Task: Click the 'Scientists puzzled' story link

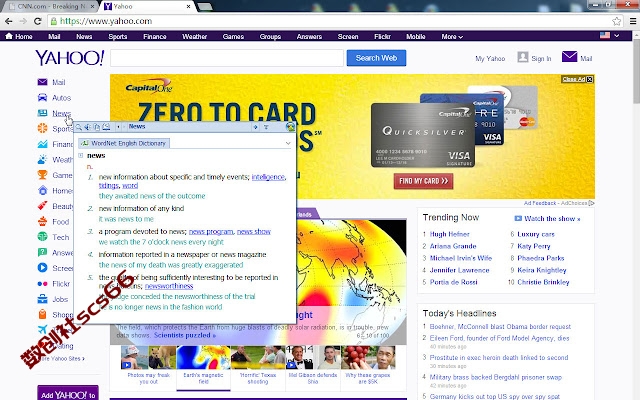Action: pyautogui.click(x=184, y=335)
